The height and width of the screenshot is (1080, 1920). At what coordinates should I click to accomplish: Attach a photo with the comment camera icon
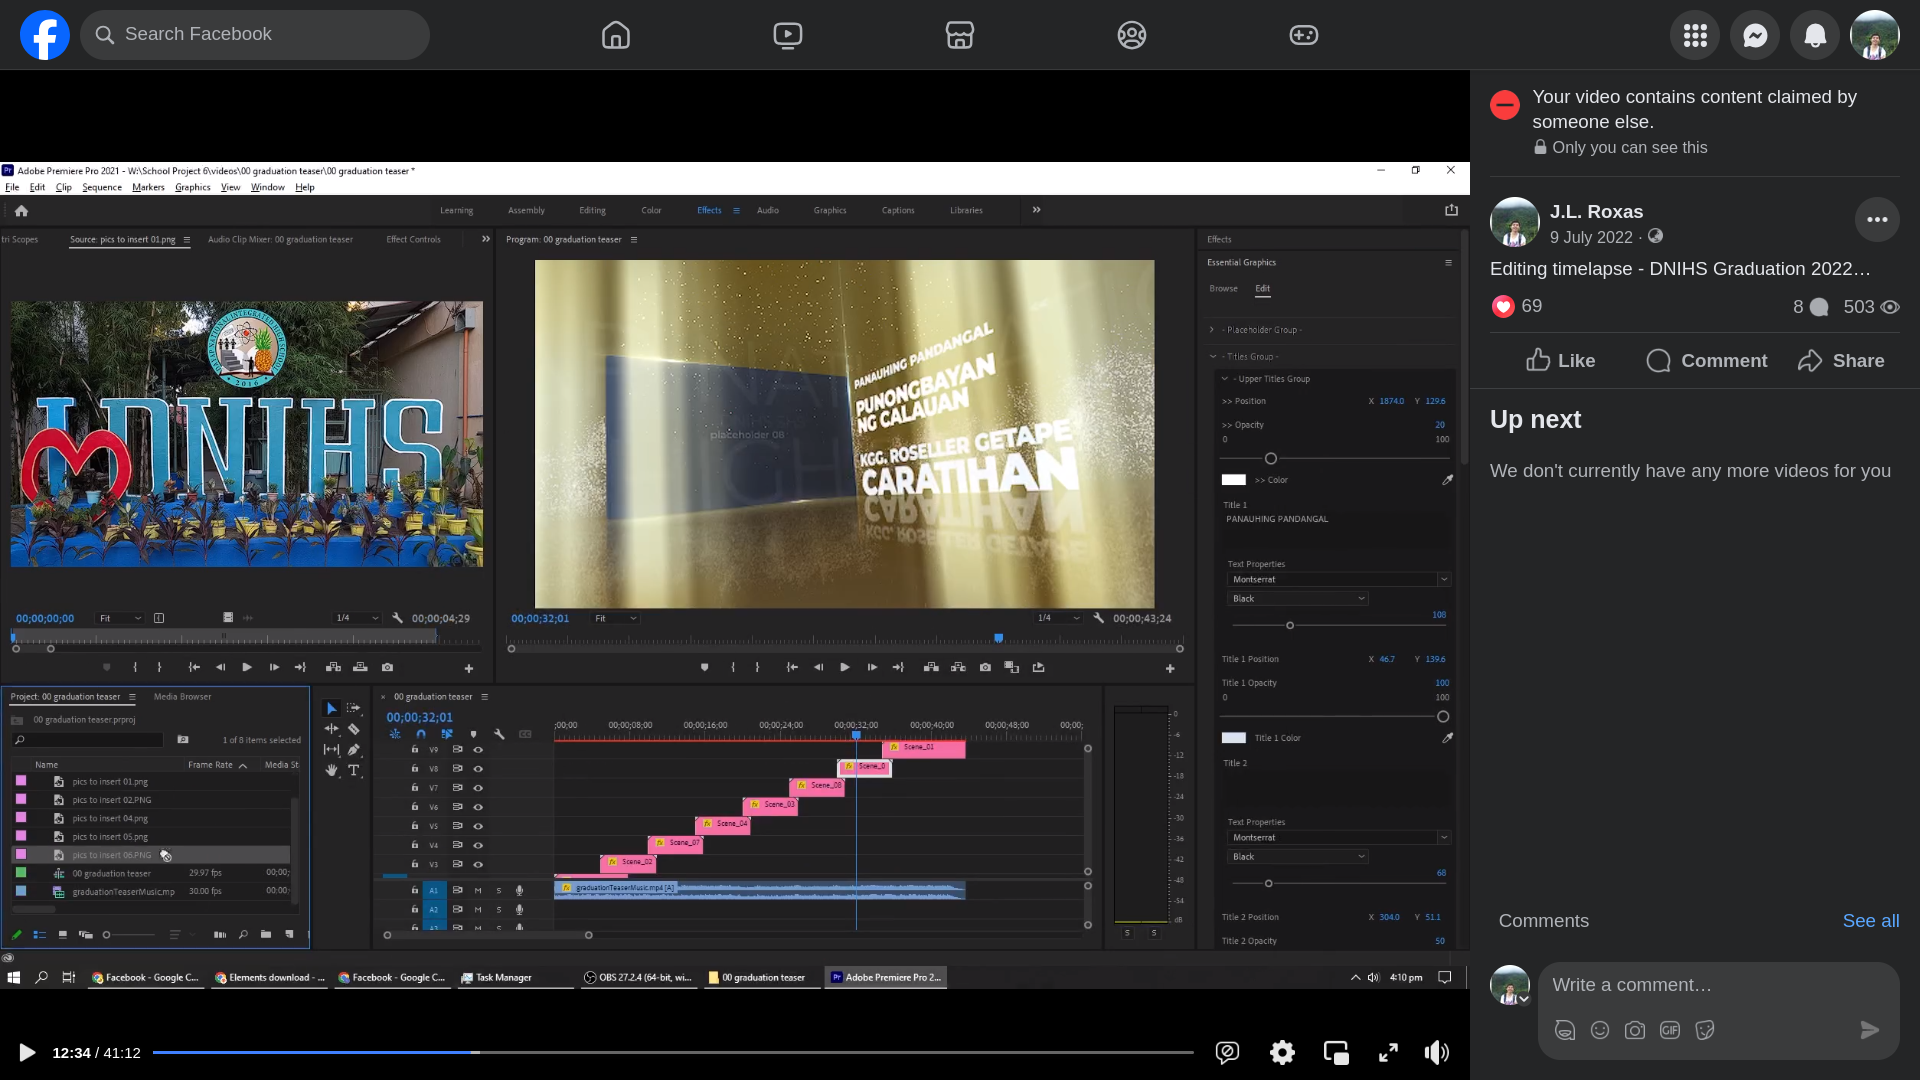1635,1030
